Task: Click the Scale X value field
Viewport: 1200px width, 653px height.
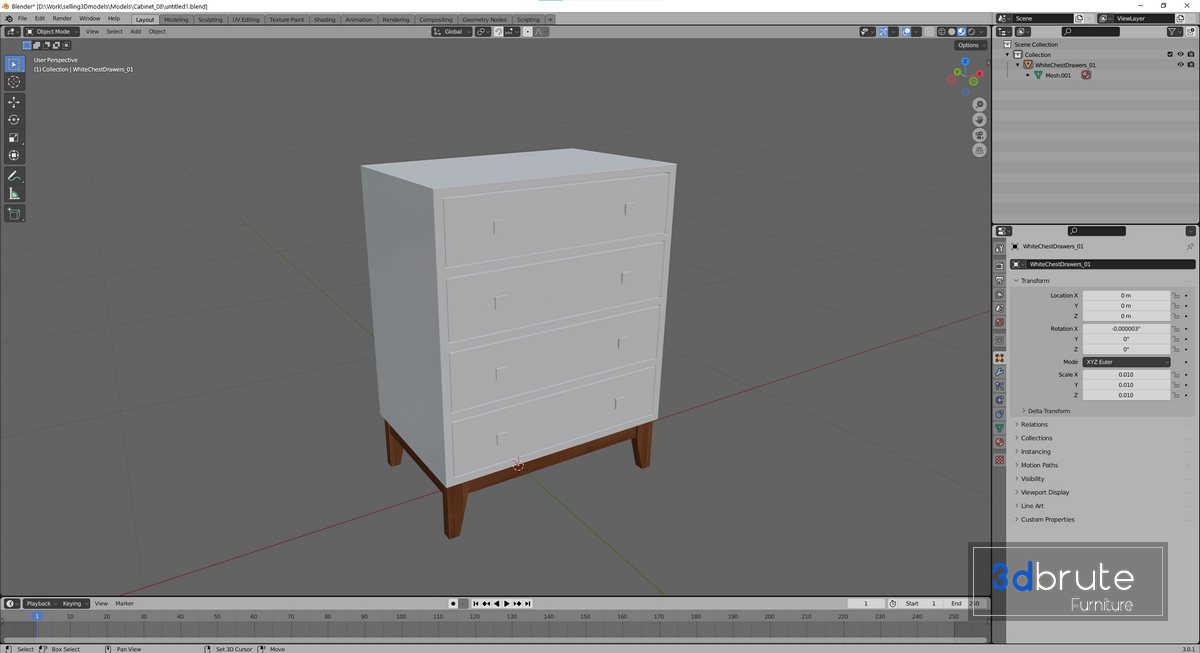Action: point(1125,375)
